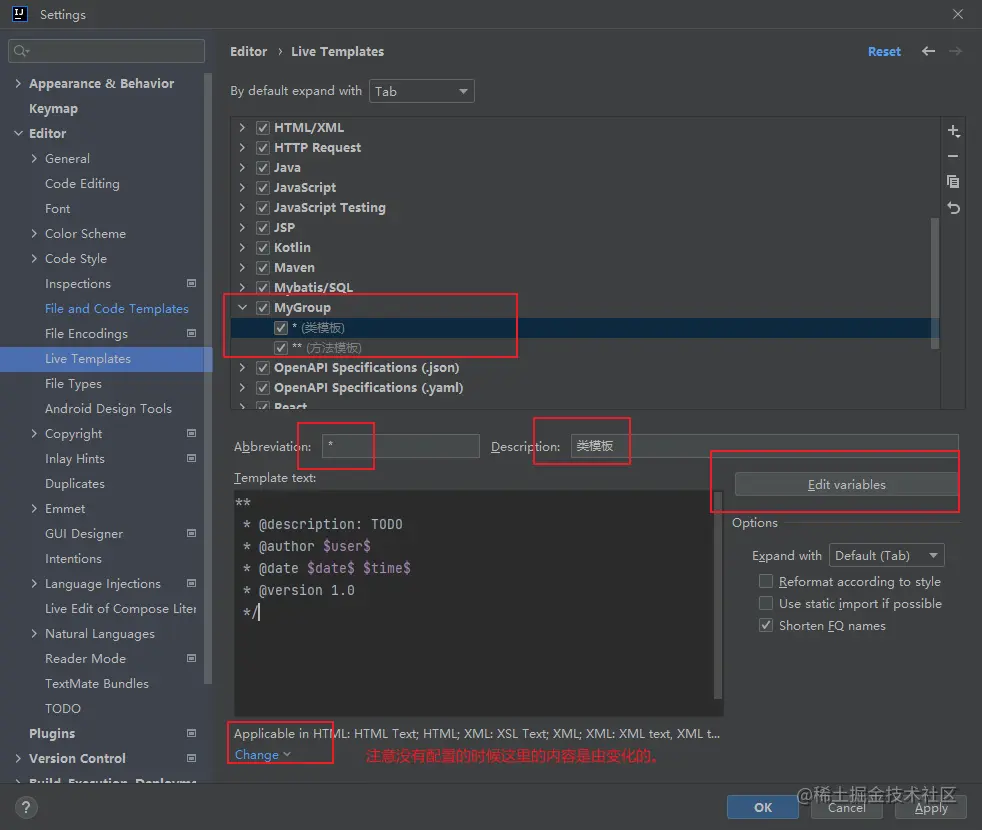Open the help question mark button
The height and width of the screenshot is (830, 982).
click(26, 807)
